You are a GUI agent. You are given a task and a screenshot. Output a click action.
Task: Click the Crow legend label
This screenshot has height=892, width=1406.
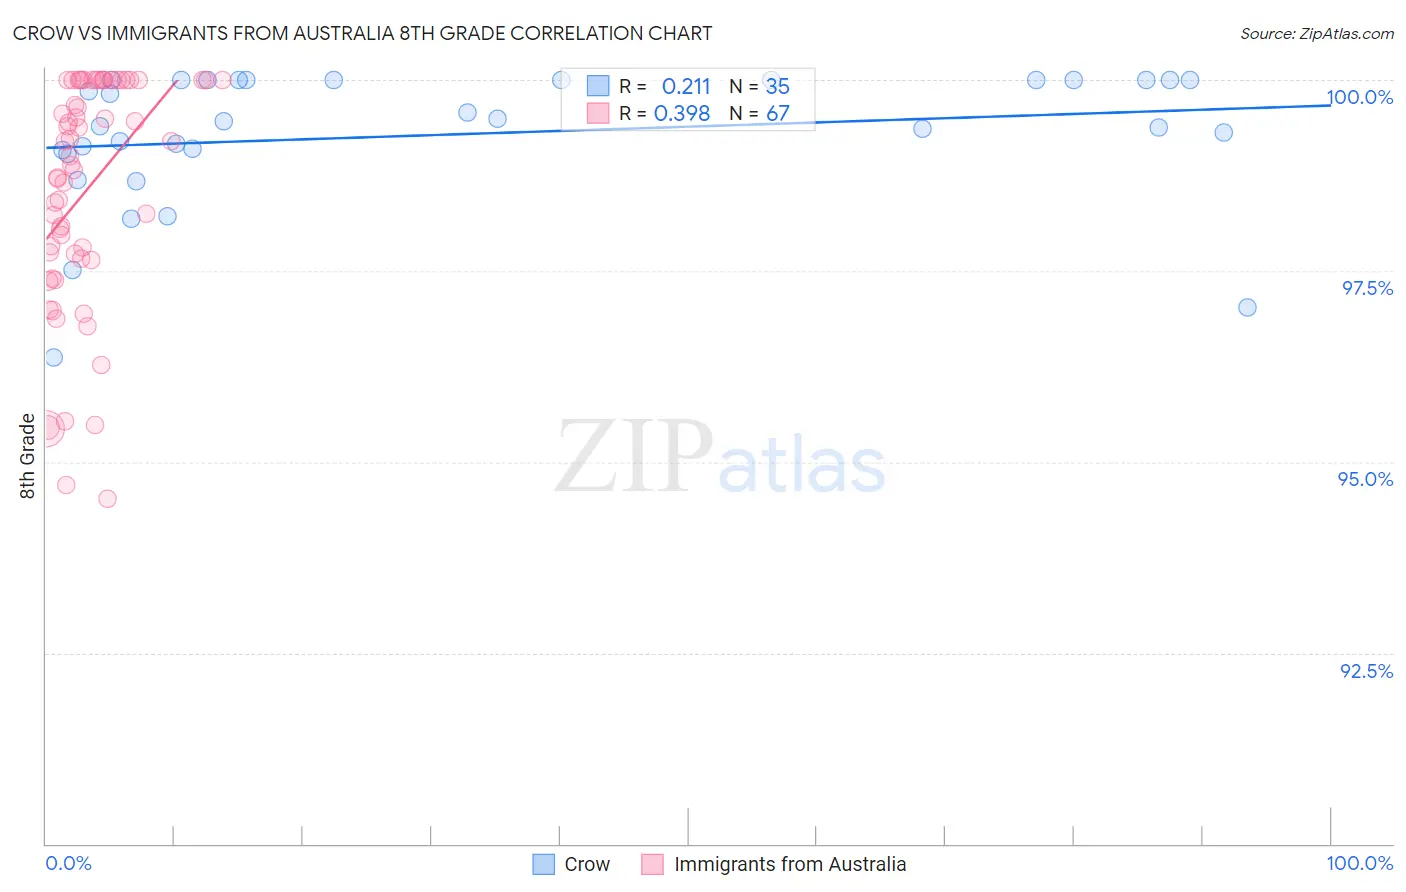(x=587, y=864)
